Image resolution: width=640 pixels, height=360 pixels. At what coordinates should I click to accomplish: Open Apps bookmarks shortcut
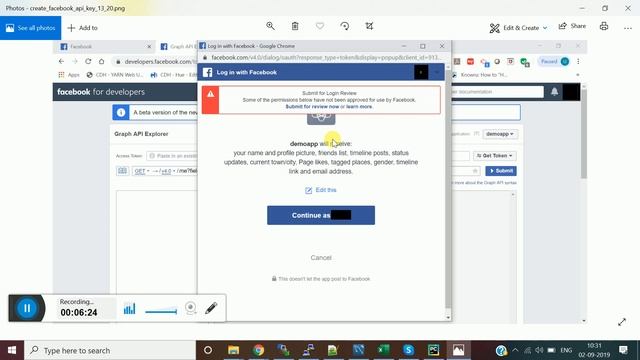(69, 75)
